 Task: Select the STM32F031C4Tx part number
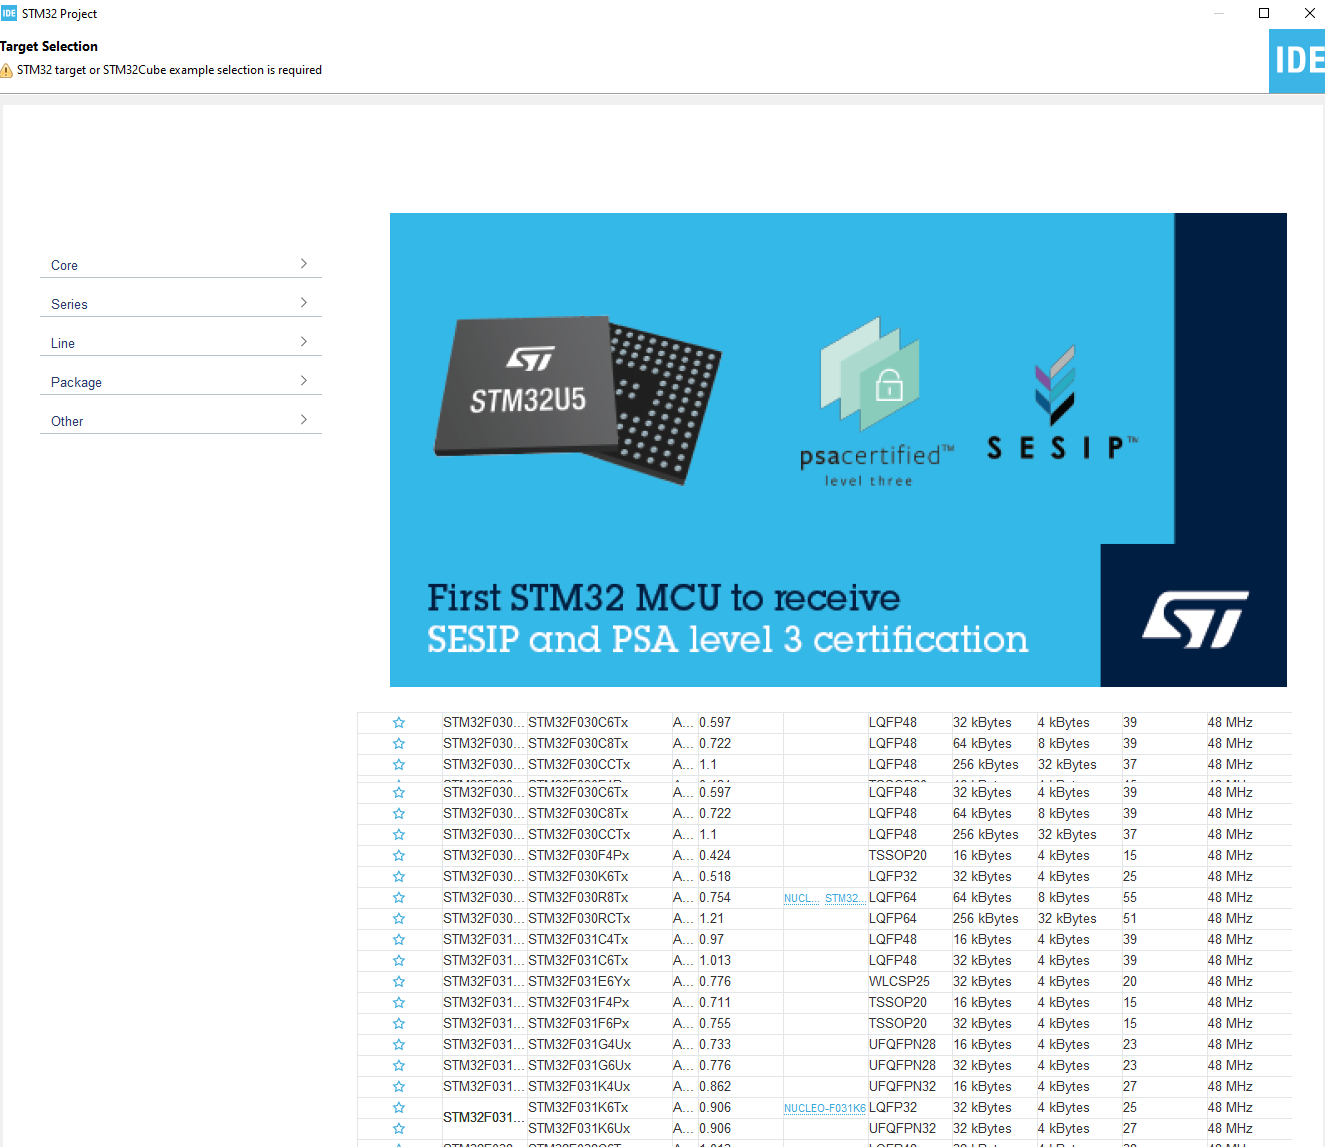click(578, 939)
